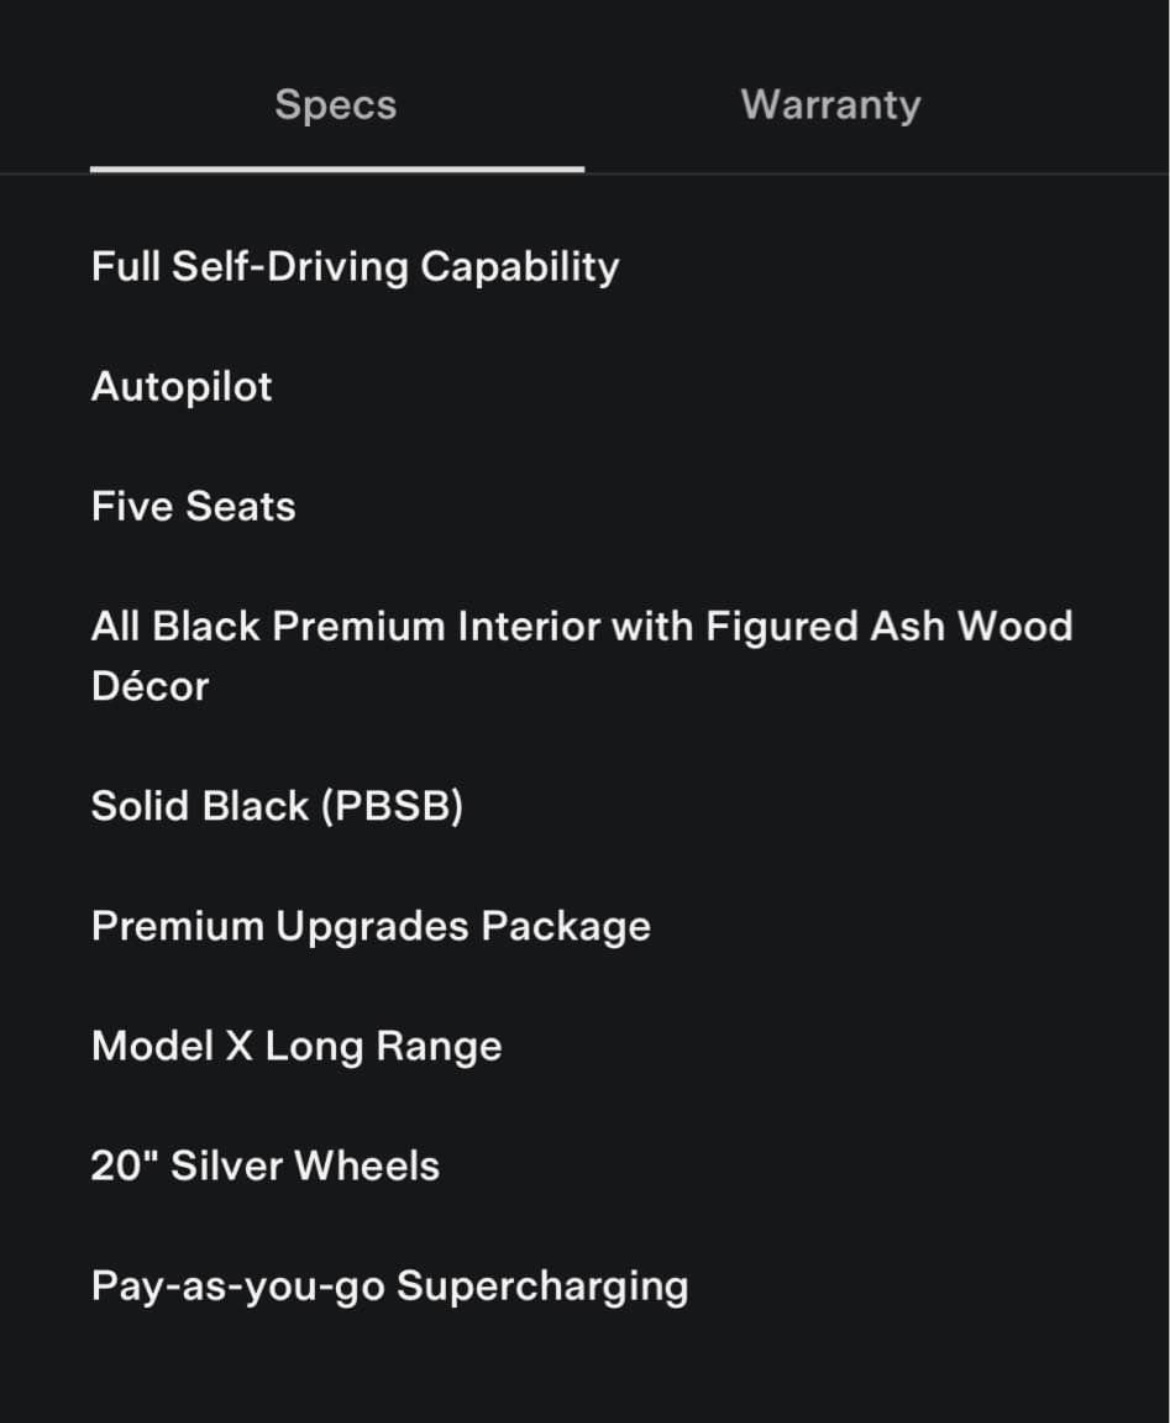Click the (PBSB) paint code
This screenshot has height=1423, width=1170.
392,806
